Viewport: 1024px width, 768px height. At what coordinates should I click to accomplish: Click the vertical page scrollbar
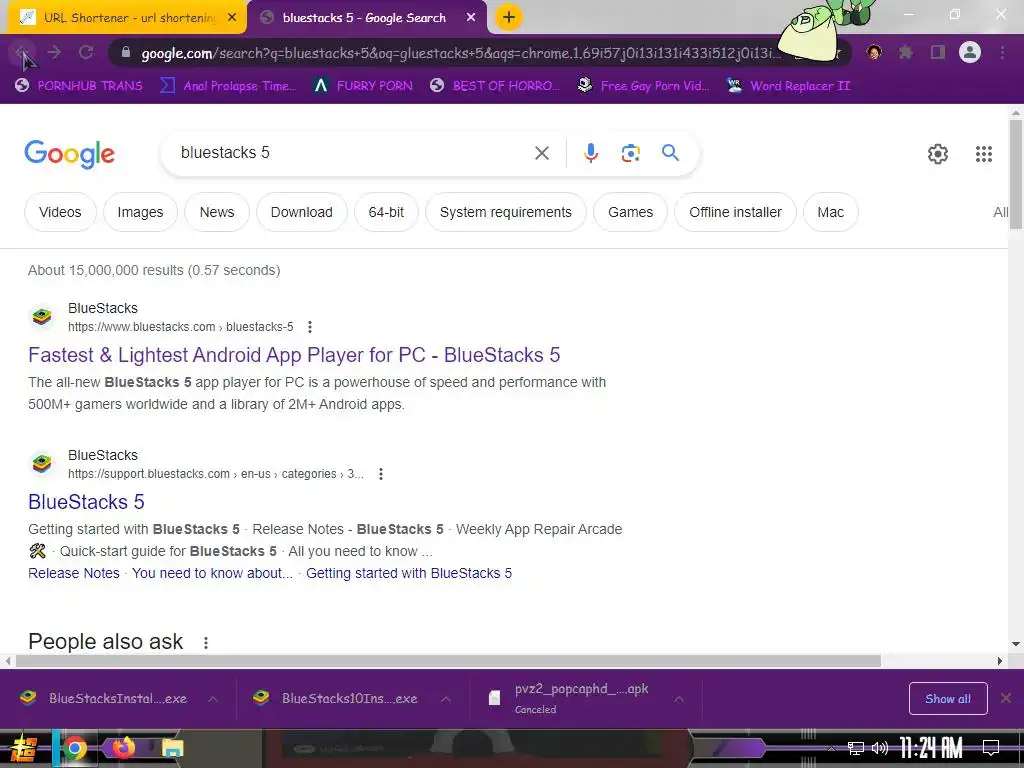(1016, 174)
